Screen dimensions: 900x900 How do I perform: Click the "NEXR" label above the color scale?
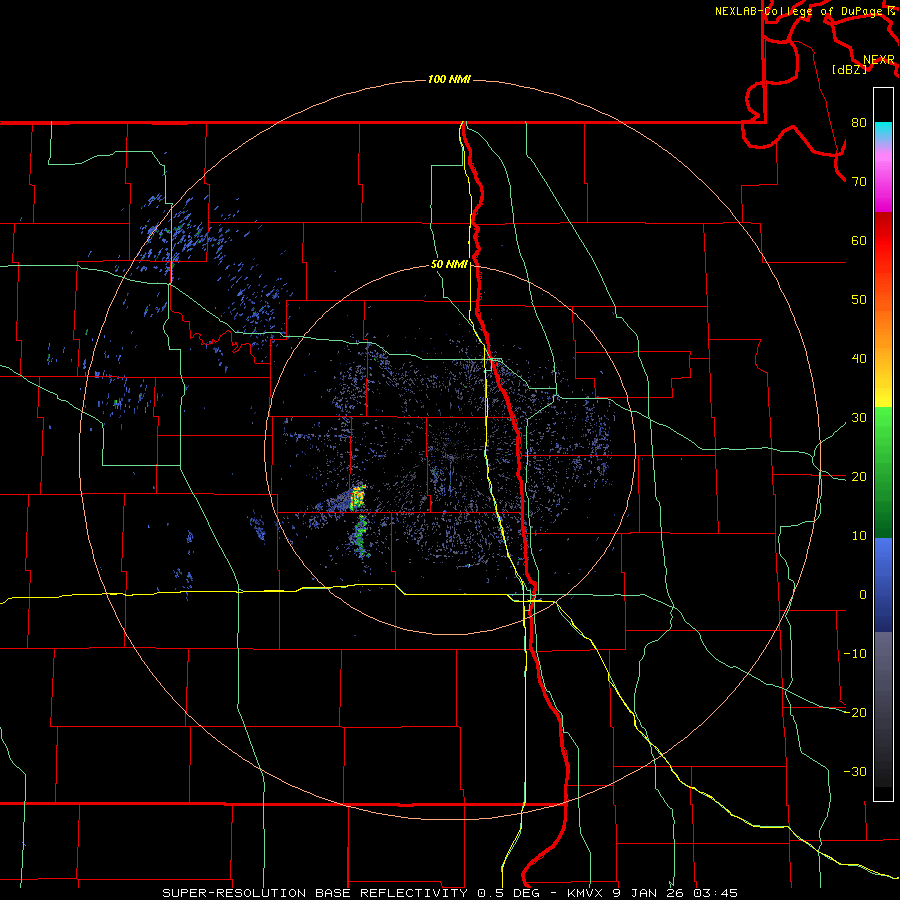coord(879,60)
